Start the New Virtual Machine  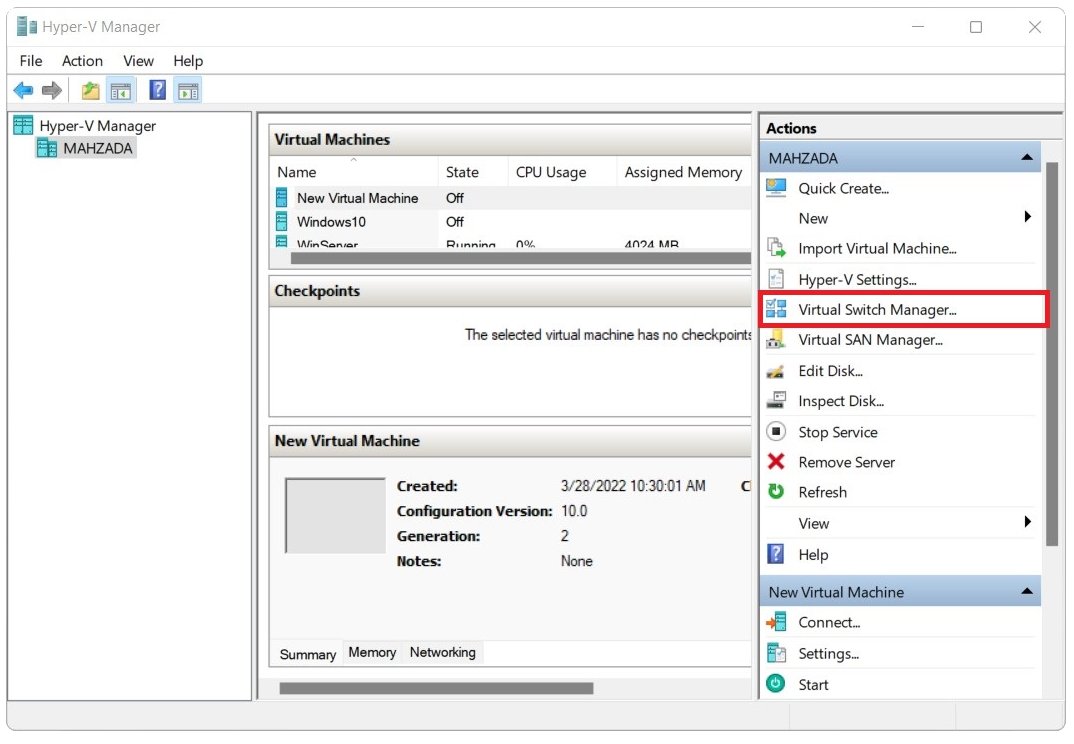[x=814, y=684]
